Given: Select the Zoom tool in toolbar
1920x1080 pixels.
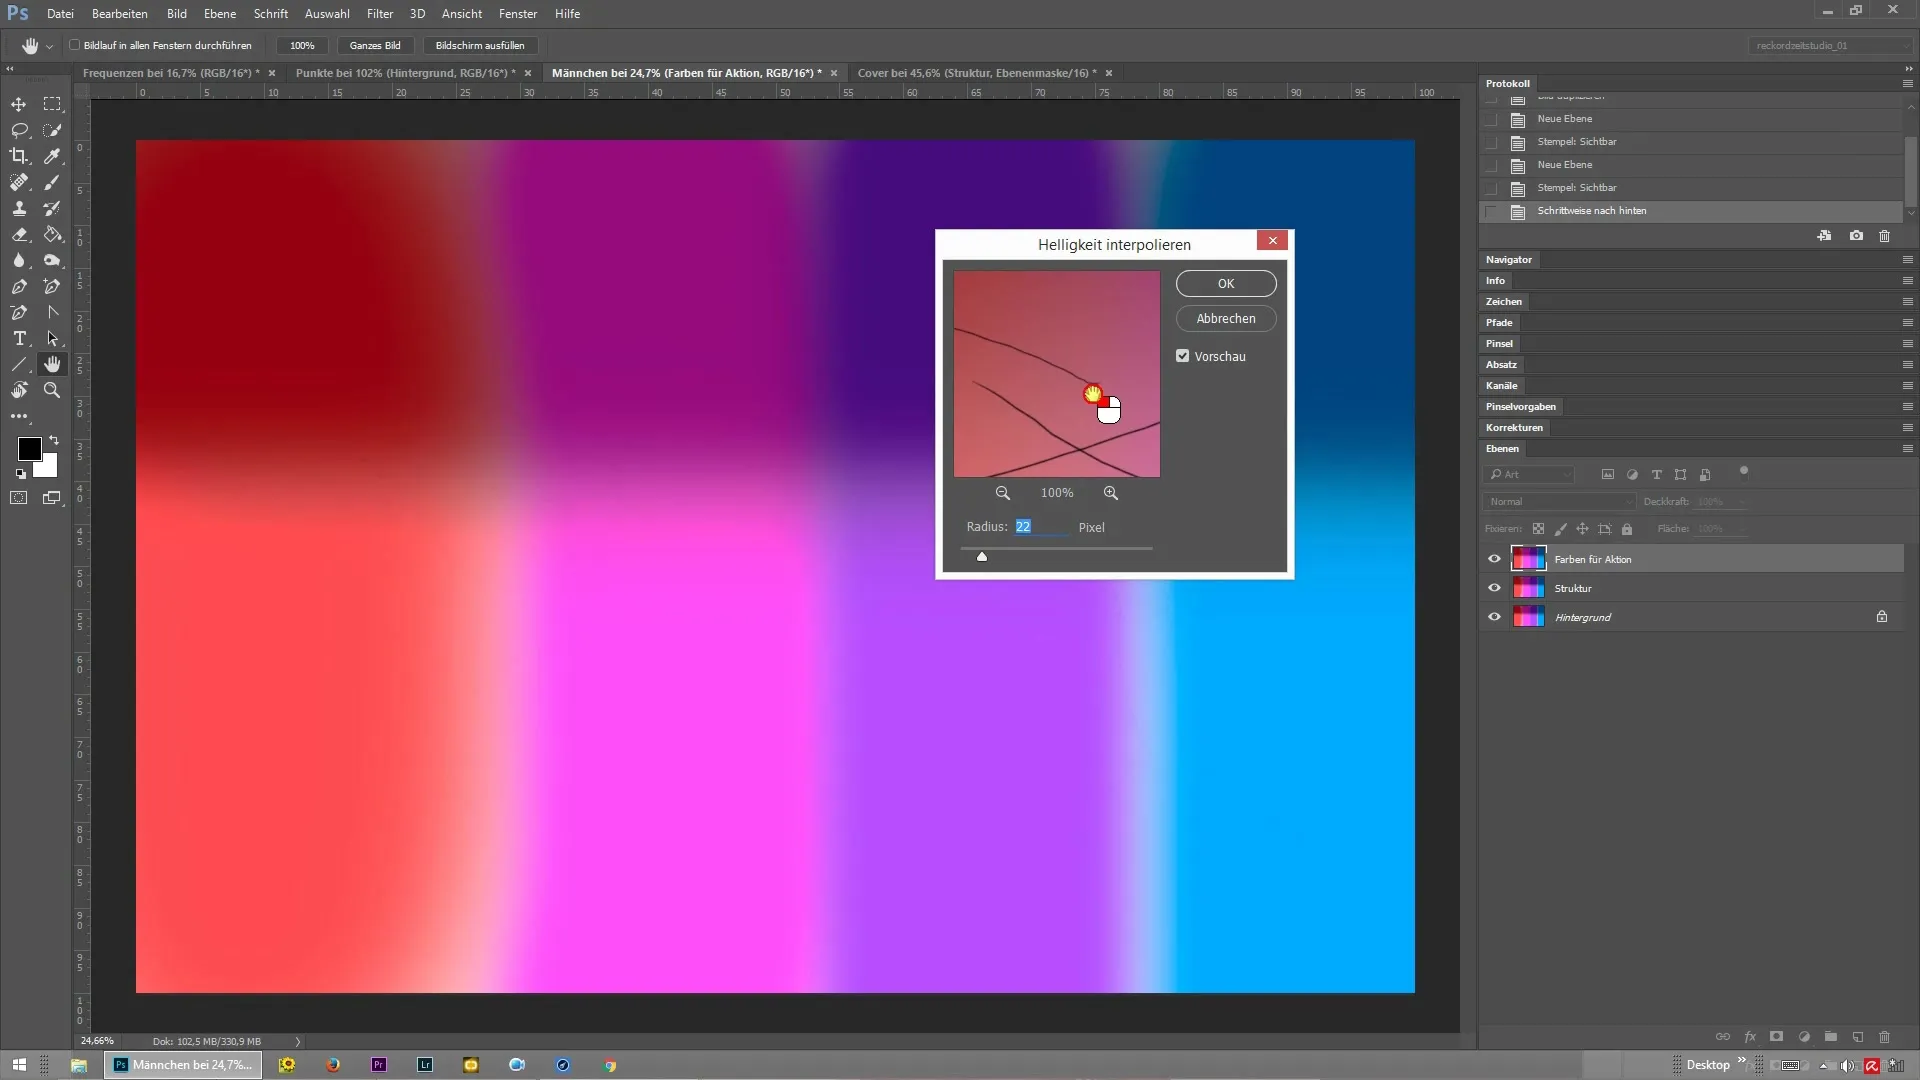Looking at the screenshot, I should (x=52, y=391).
